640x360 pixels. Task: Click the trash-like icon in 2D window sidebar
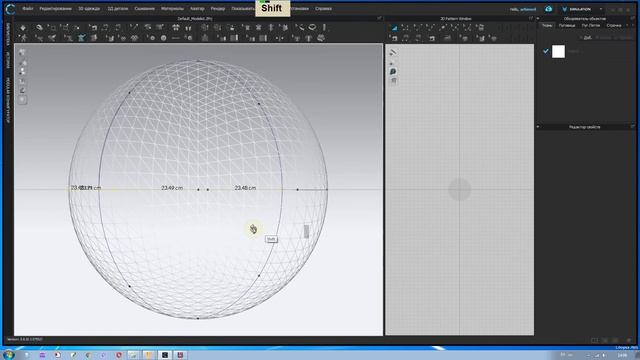(393, 81)
